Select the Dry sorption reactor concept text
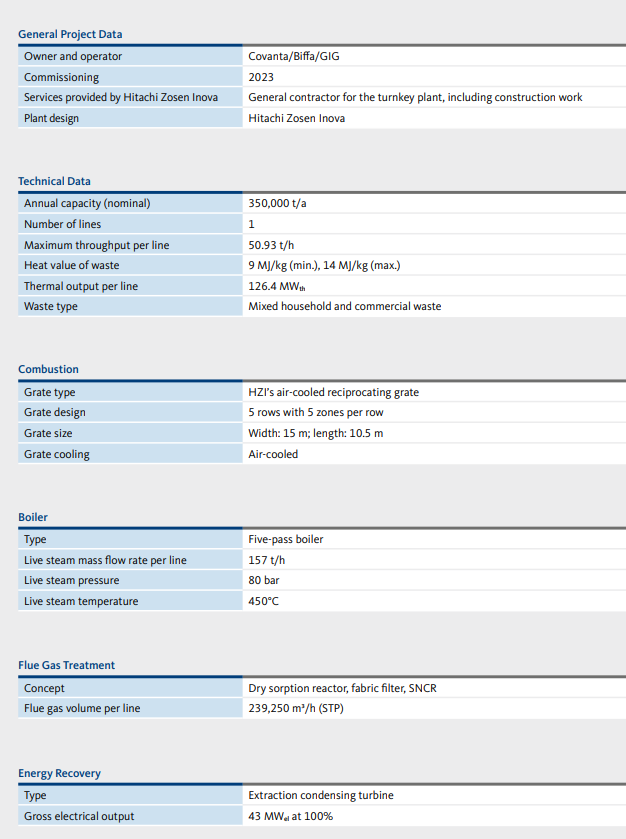Viewport: 626px width, 839px height. pyautogui.click(x=342, y=688)
